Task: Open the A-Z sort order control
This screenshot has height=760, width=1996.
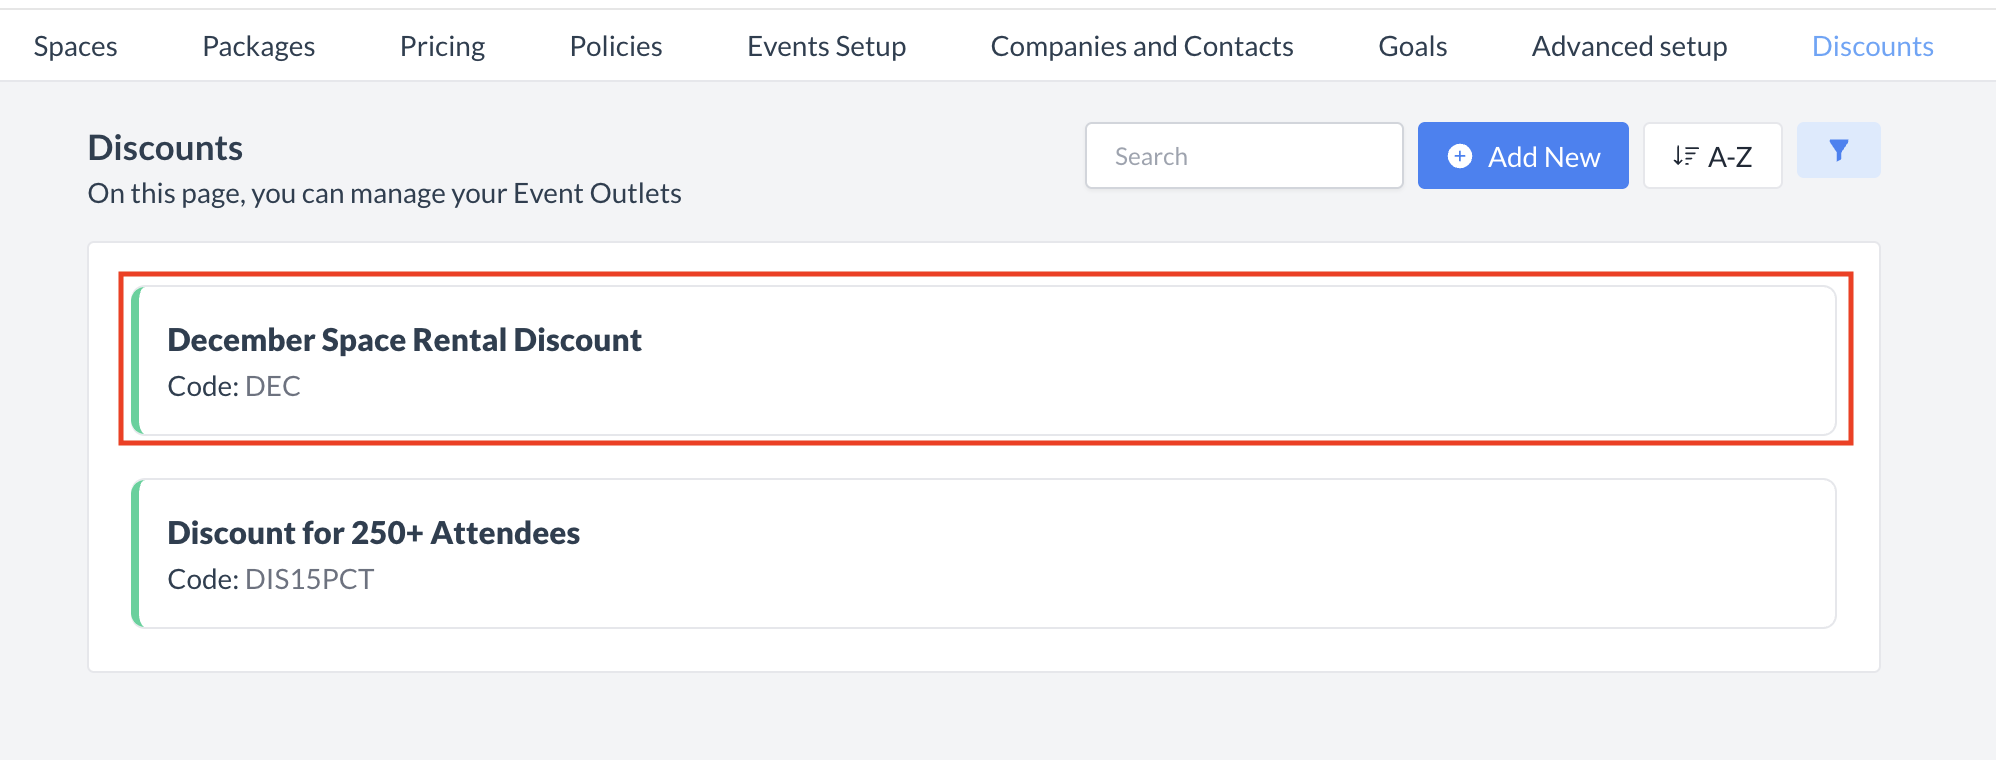Action: pyautogui.click(x=1712, y=156)
